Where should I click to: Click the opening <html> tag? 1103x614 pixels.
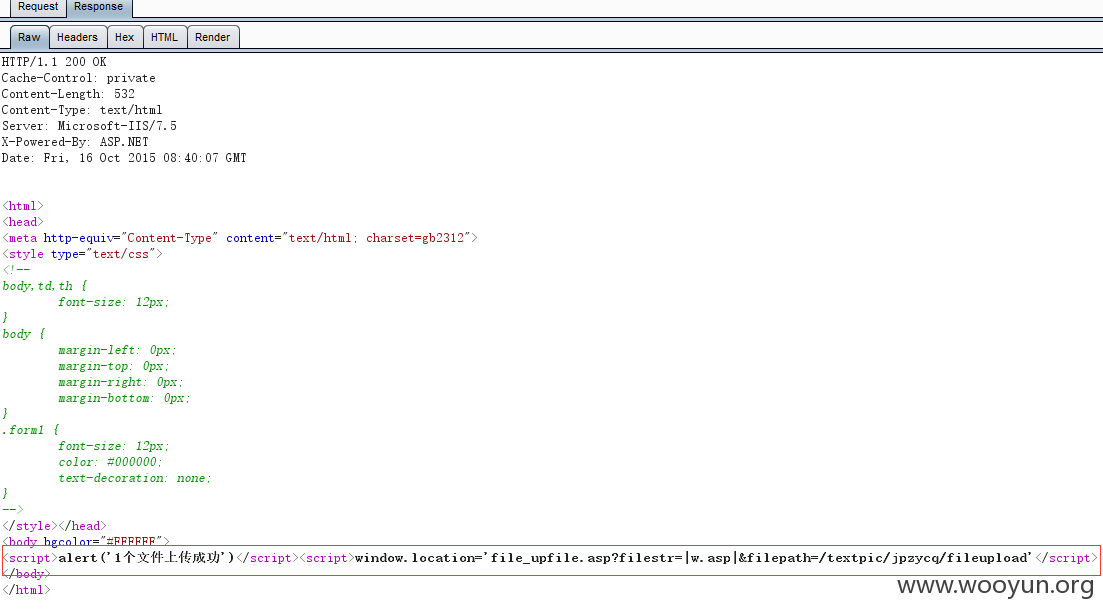point(23,206)
